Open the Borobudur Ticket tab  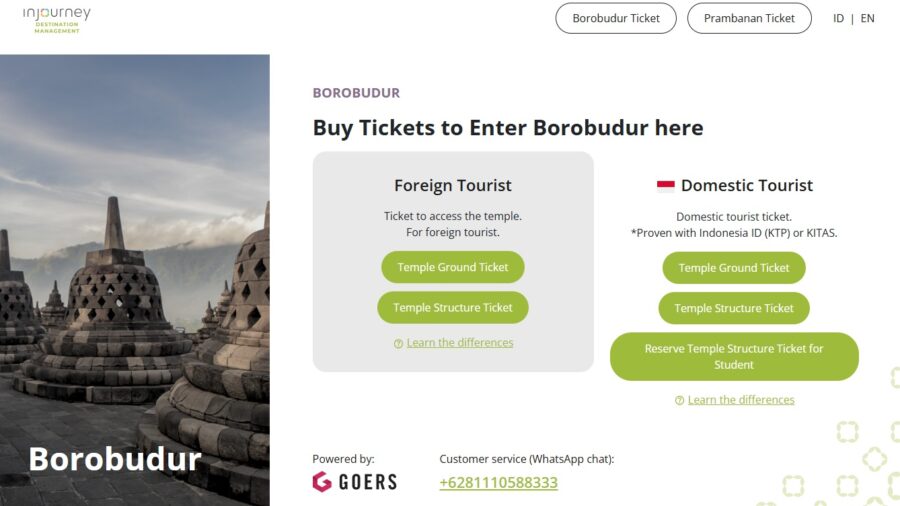click(x=616, y=18)
